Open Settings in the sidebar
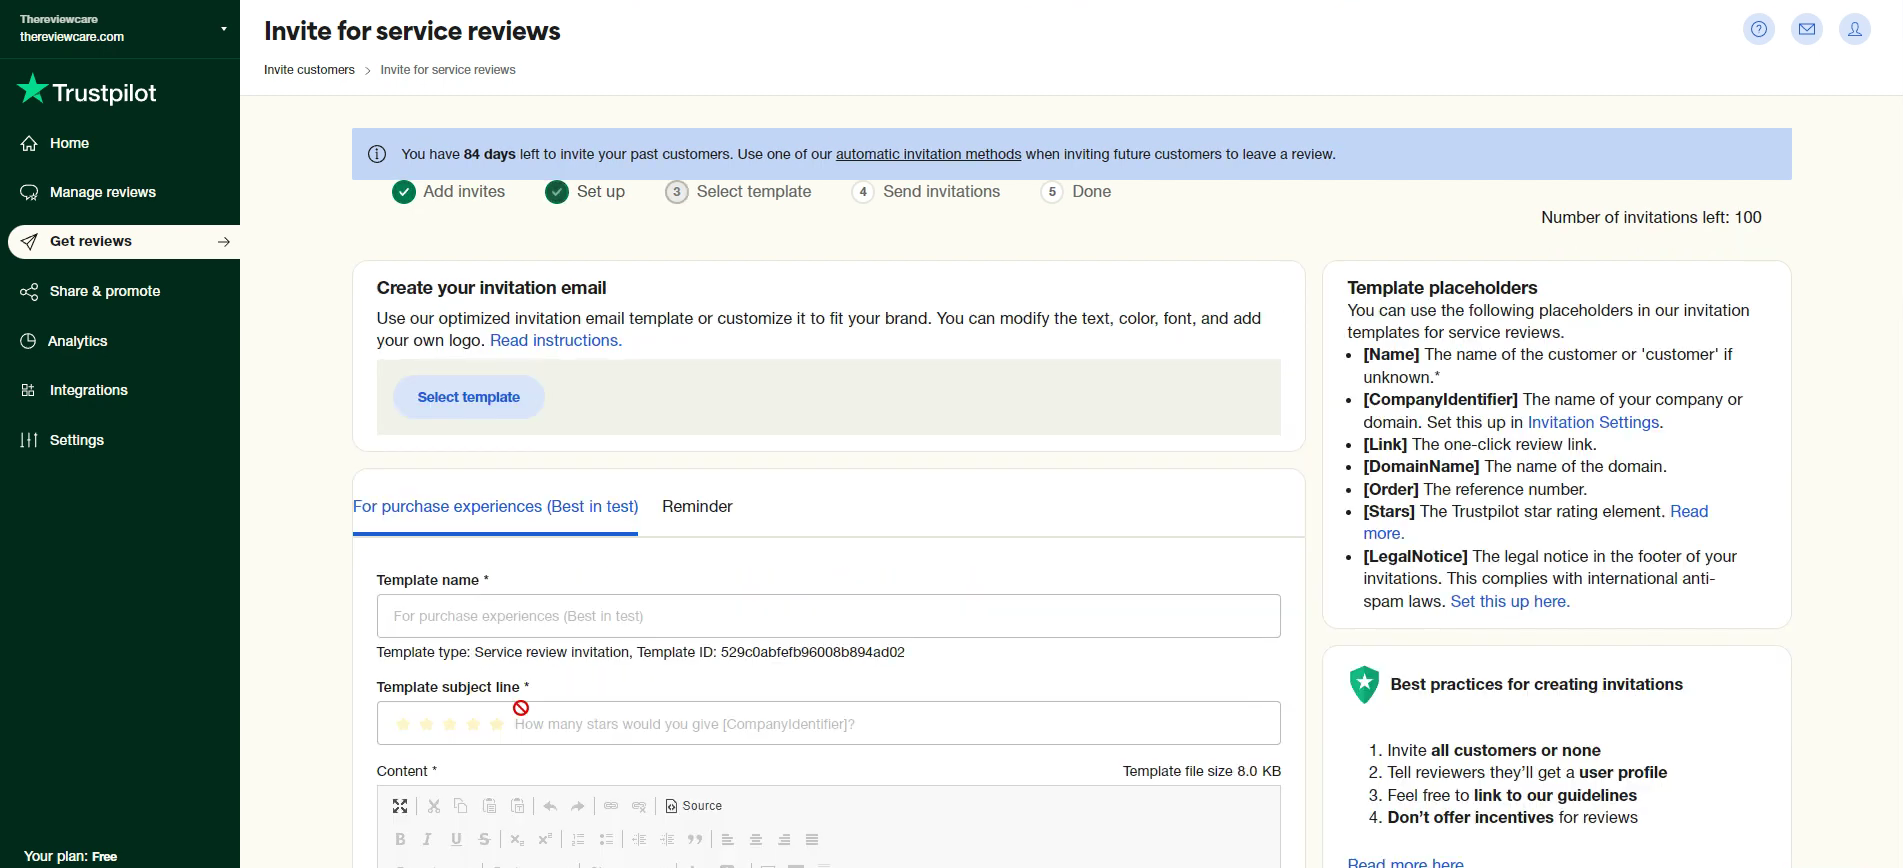 coord(77,440)
